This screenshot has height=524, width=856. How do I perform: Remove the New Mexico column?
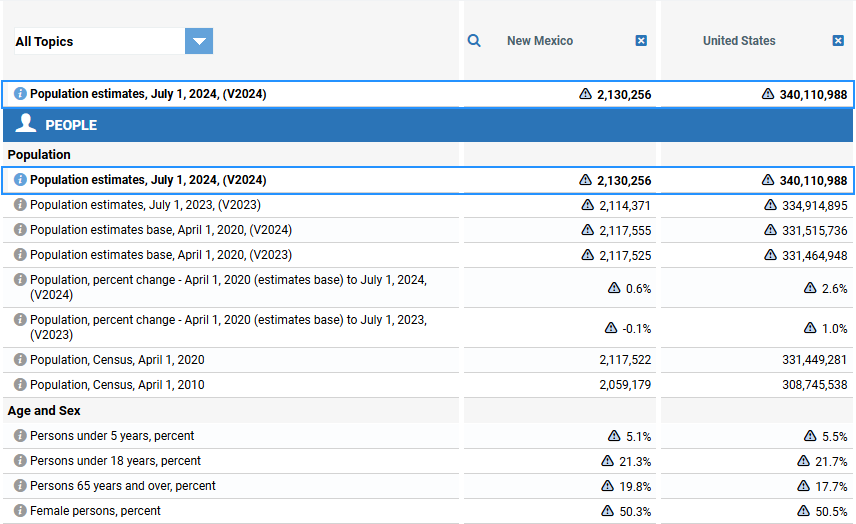pos(641,41)
